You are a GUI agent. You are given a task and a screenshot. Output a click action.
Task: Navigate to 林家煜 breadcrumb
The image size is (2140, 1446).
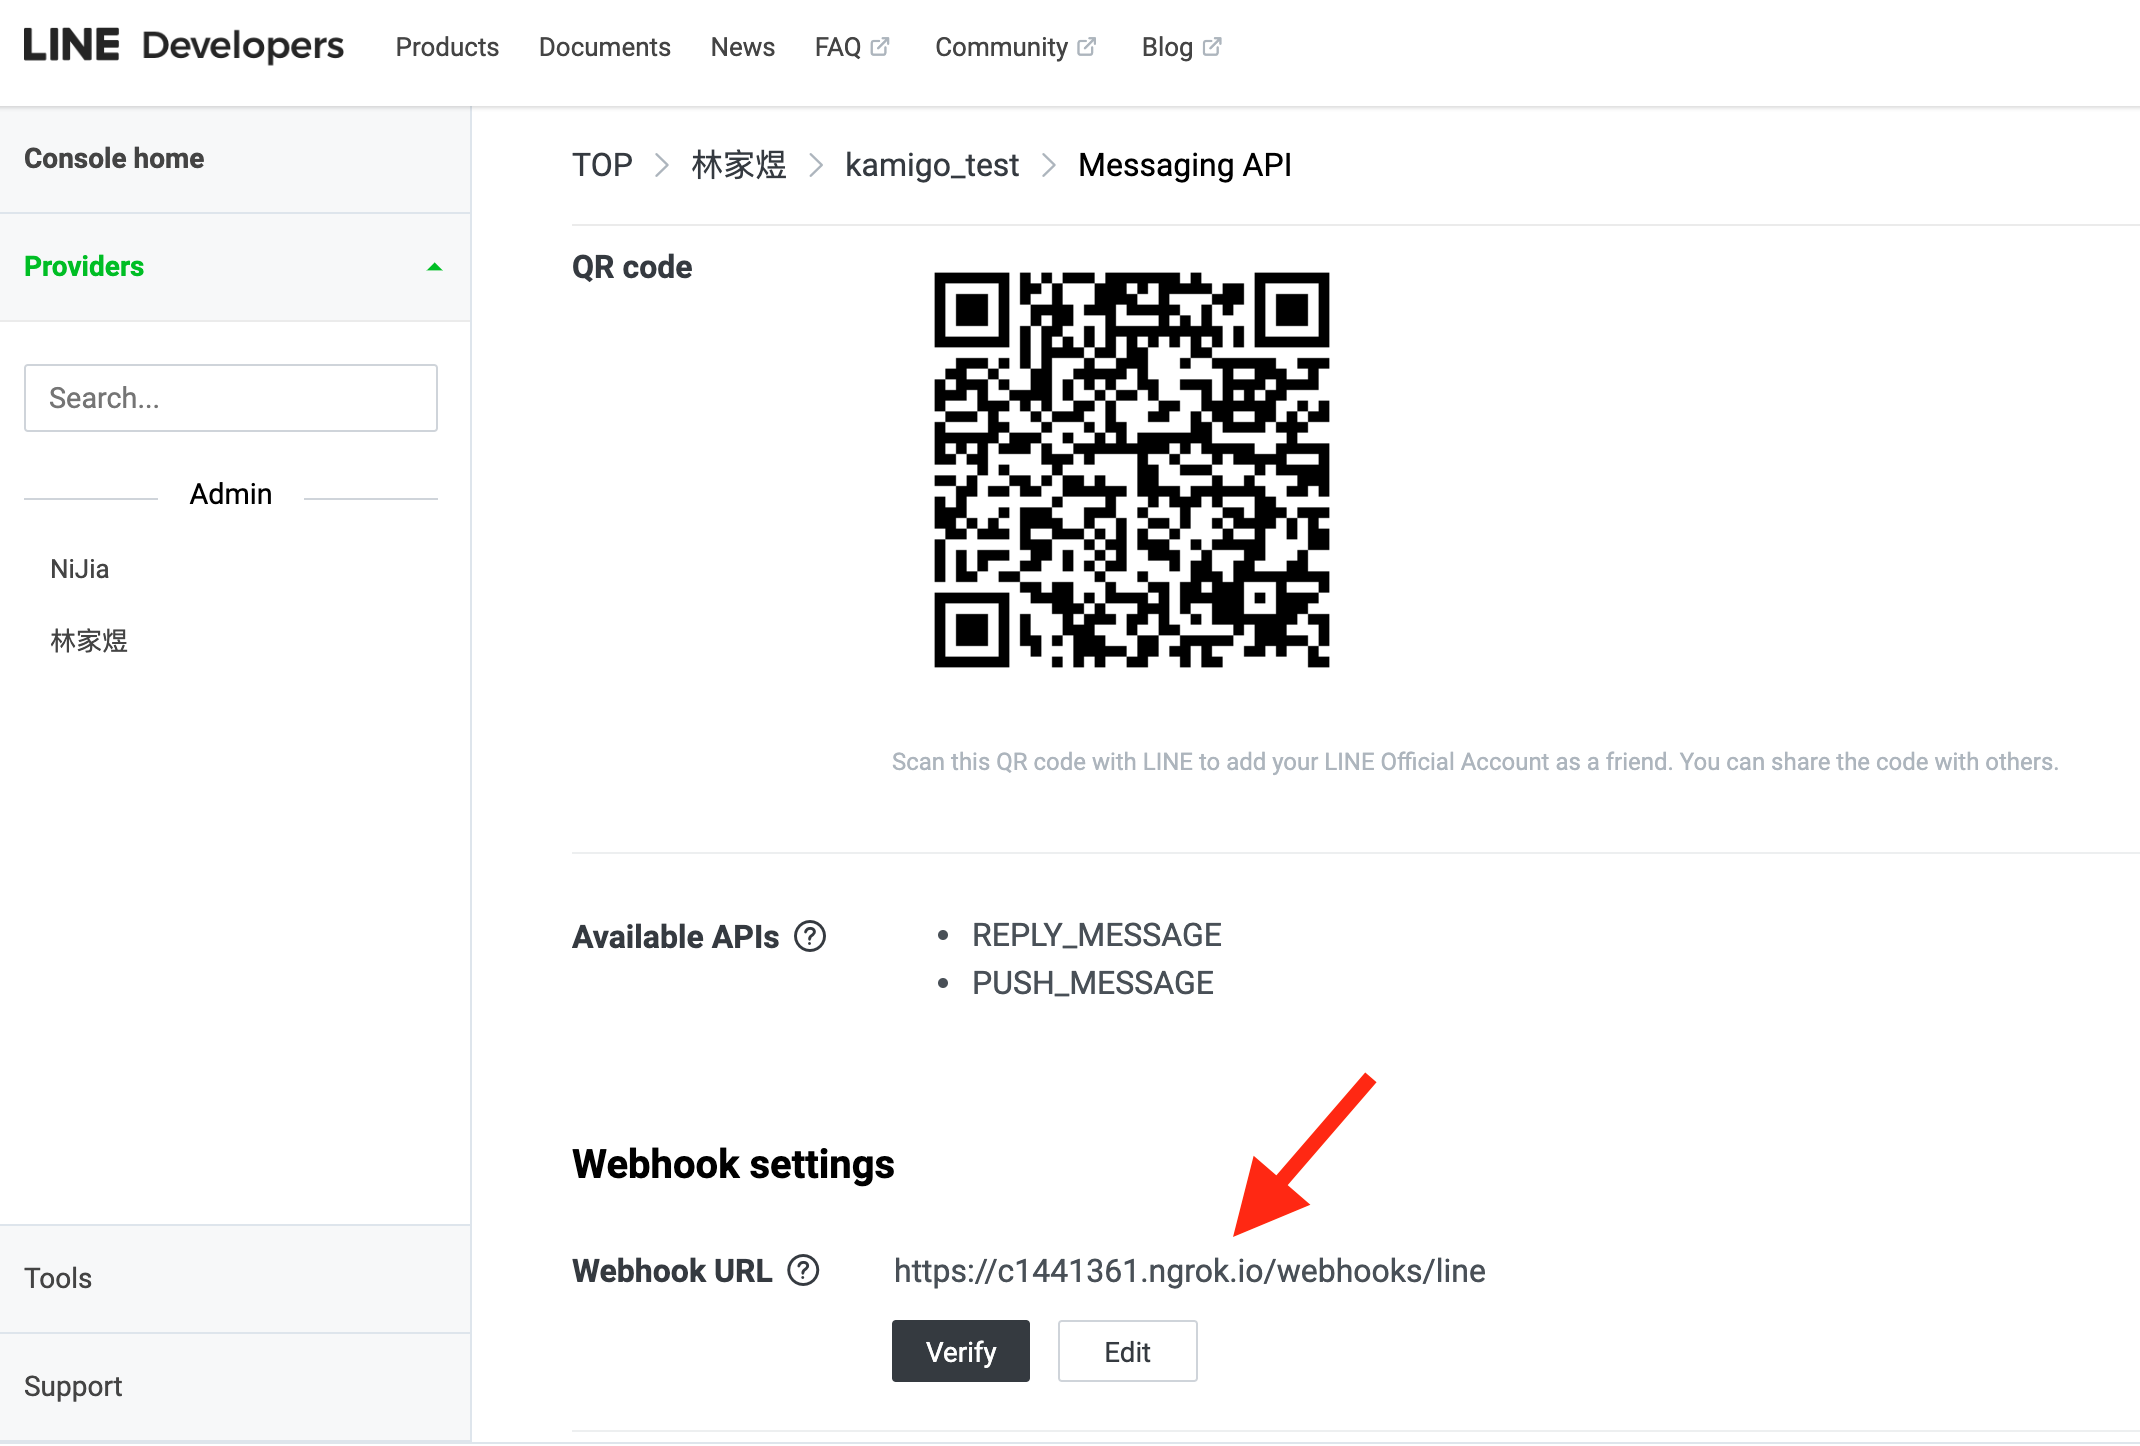739,165
